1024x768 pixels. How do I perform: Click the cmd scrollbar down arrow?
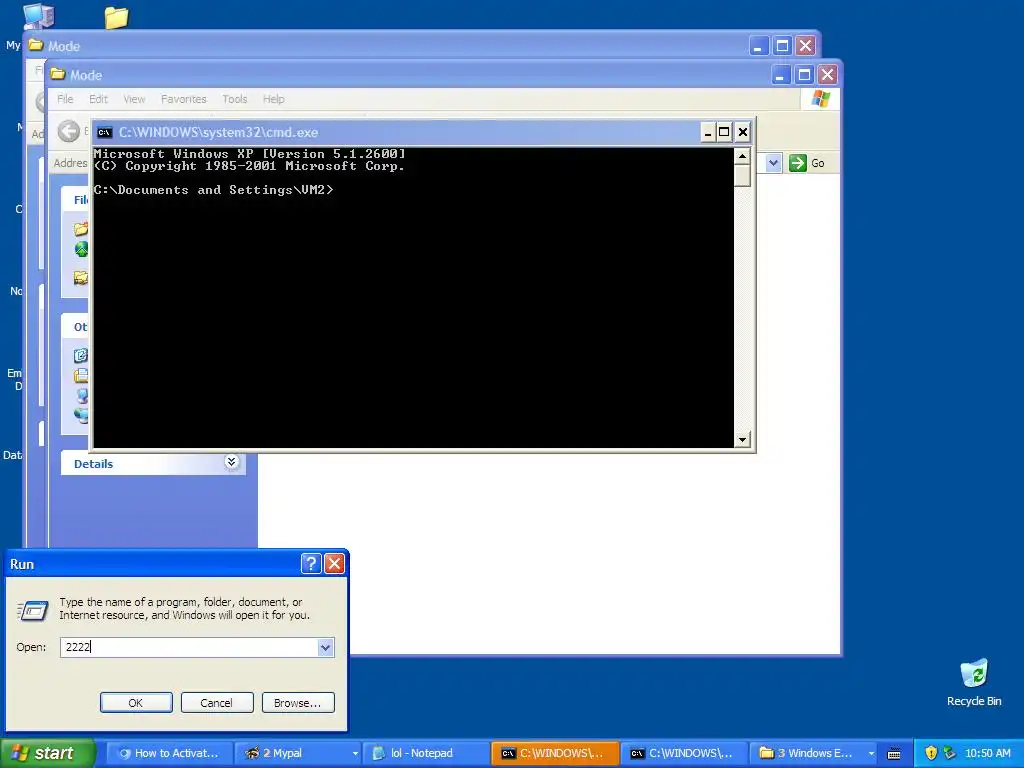pos(742,440)
